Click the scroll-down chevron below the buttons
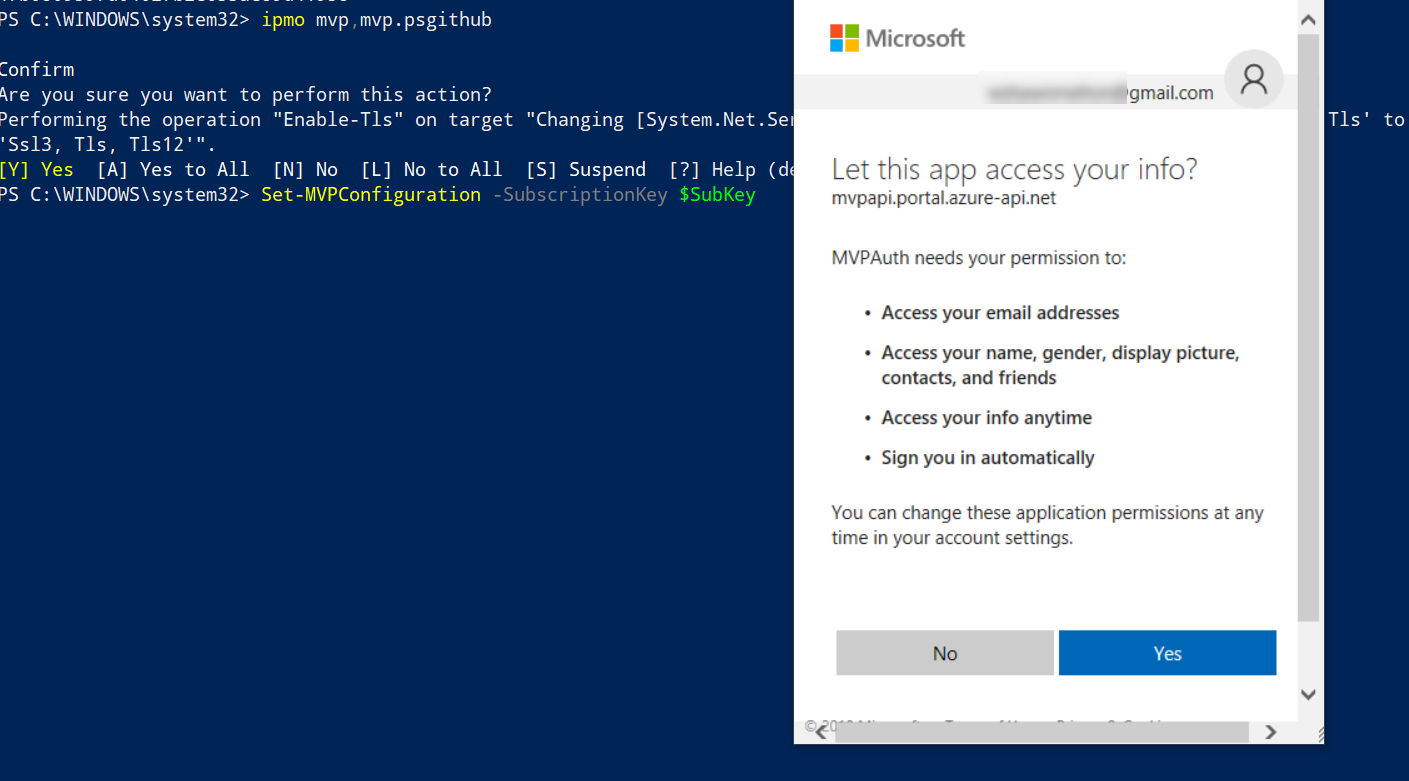1409x781 pixels. 1308,693
